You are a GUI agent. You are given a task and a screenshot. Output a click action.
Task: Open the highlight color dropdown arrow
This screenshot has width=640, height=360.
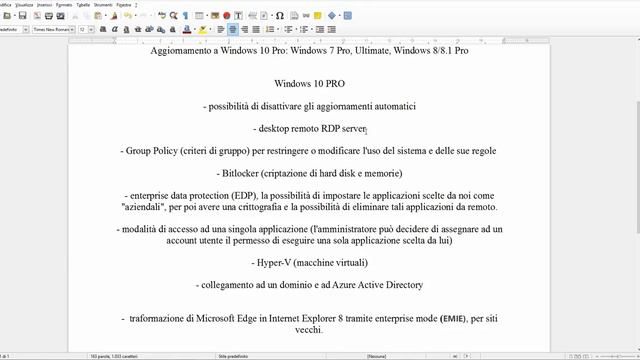[210, 29]
